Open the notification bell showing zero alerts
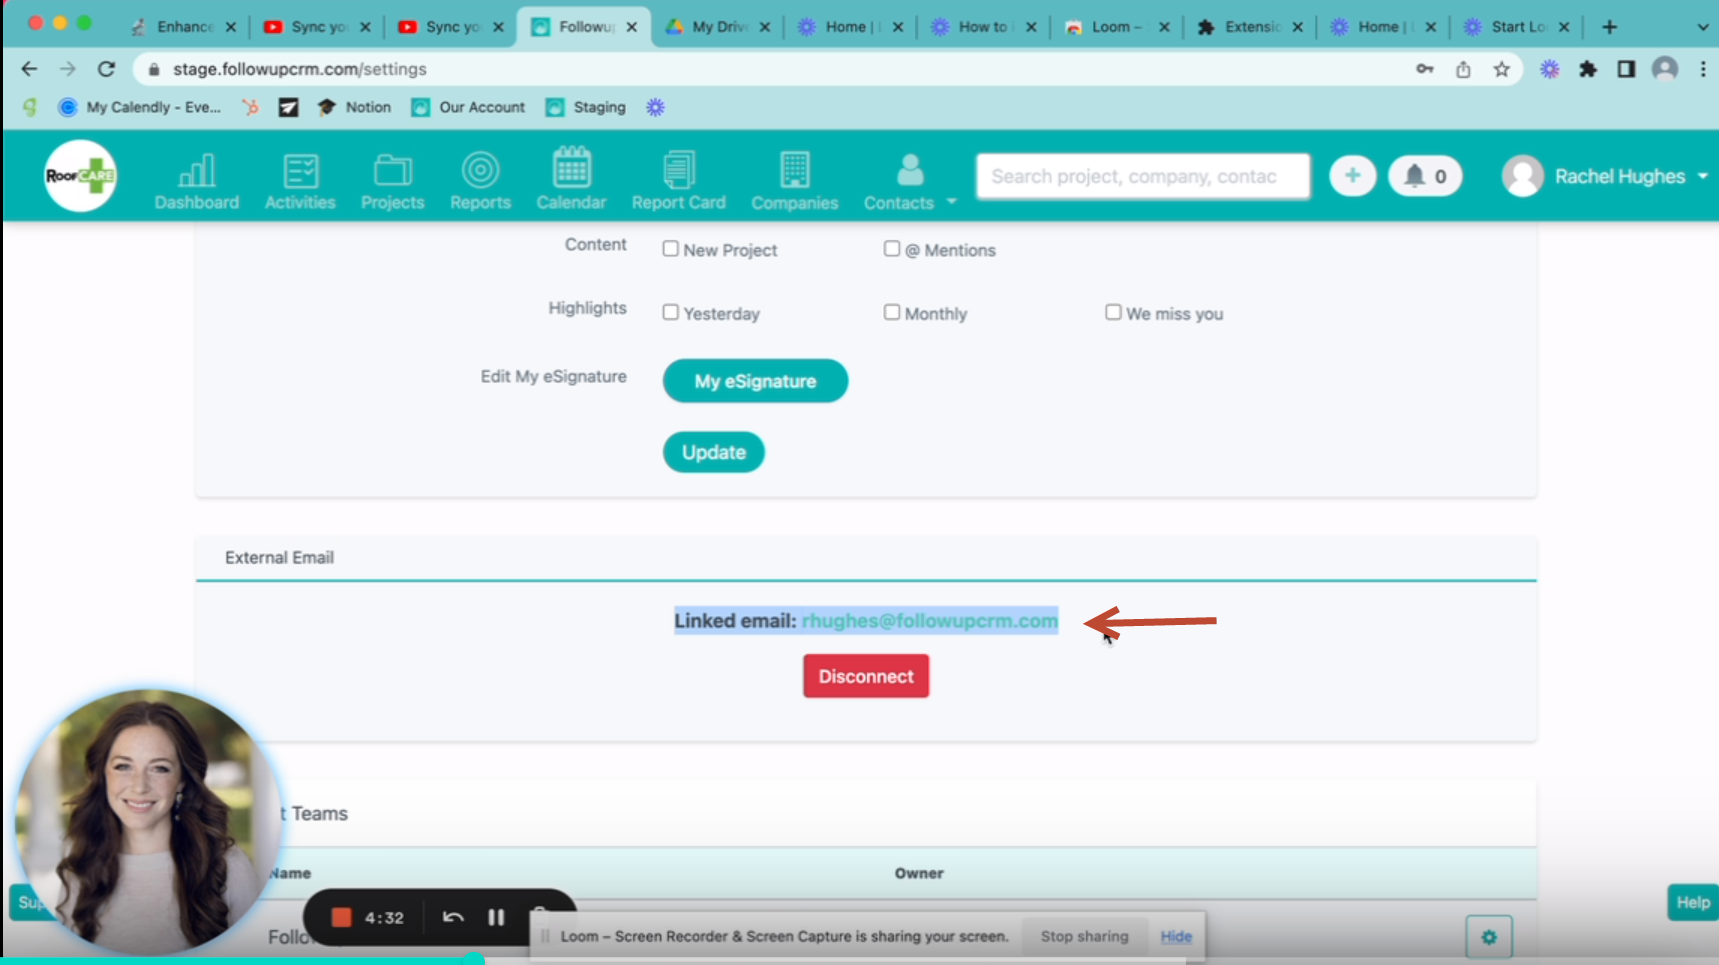The image size is (1719, 965). click(1424, 175)
